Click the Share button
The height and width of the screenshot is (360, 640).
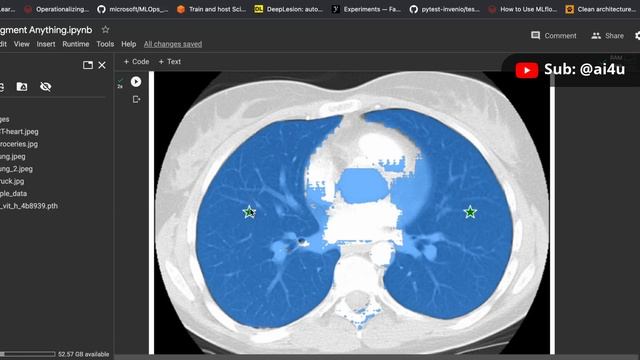pos(607,36)
